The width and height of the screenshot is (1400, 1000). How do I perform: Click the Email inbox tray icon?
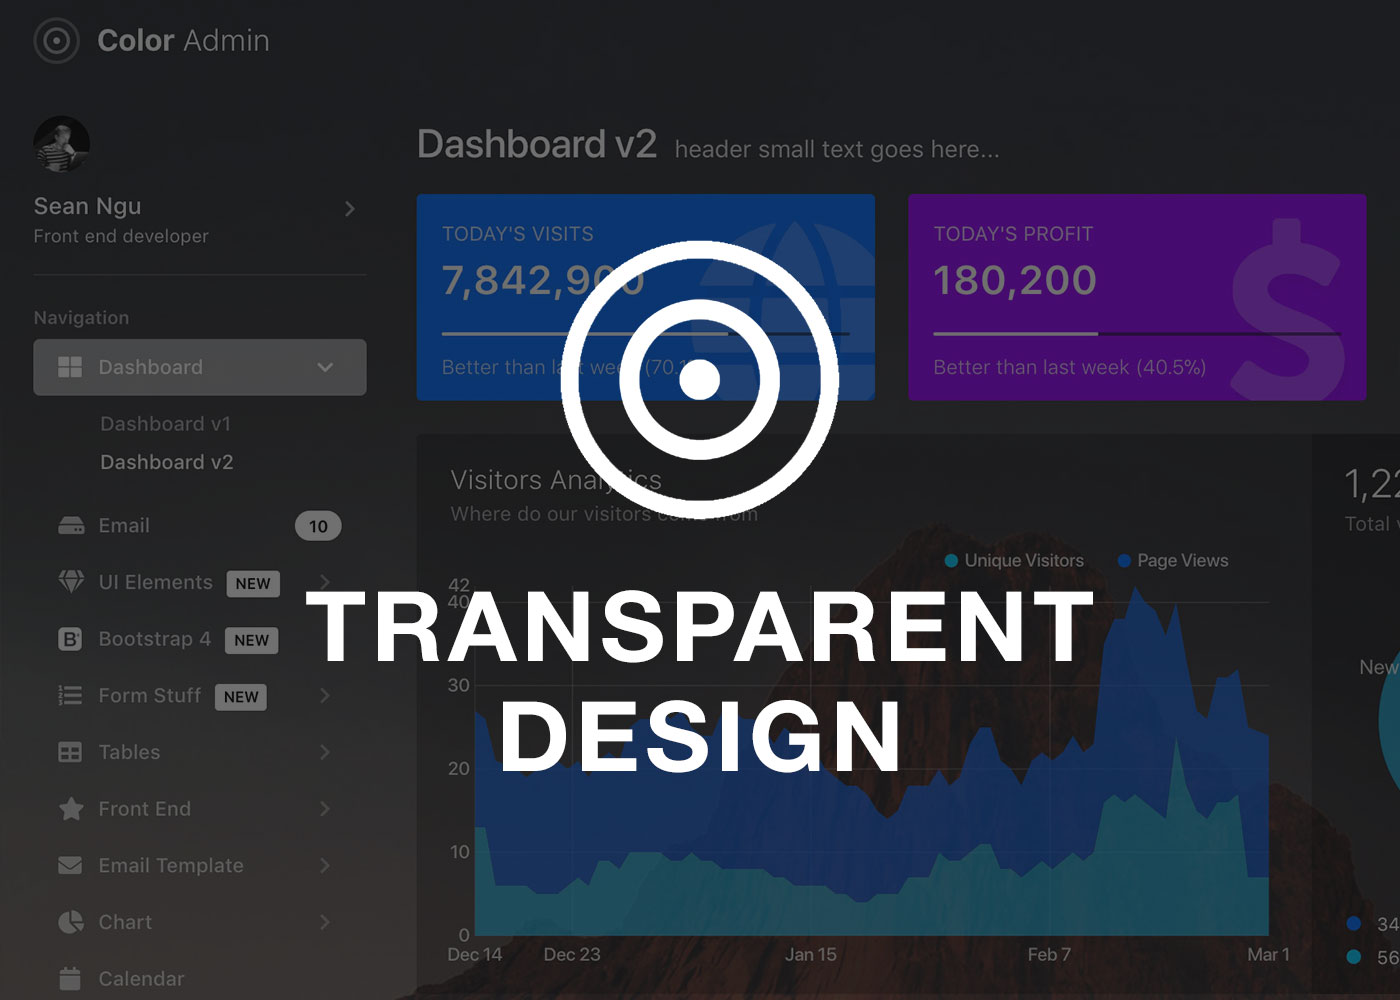coord(71,526)
